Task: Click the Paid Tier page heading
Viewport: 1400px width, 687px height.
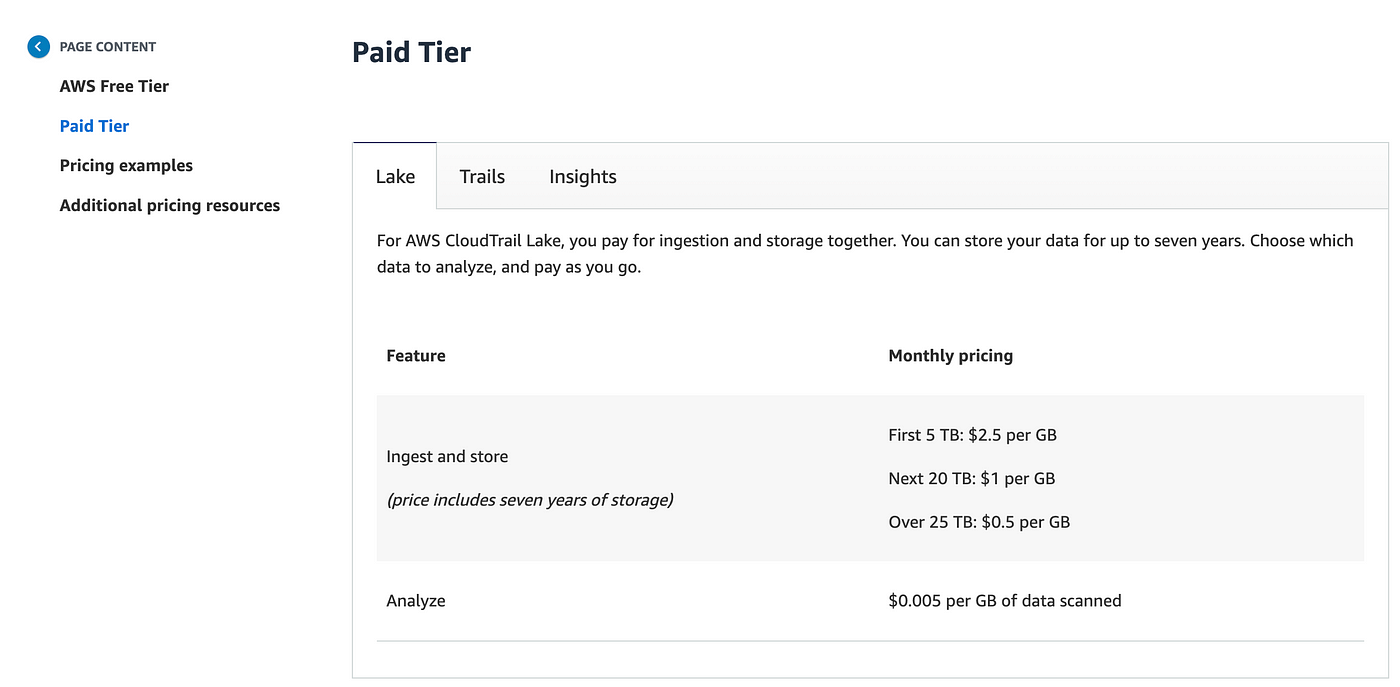Action: (x=411, y=52)
